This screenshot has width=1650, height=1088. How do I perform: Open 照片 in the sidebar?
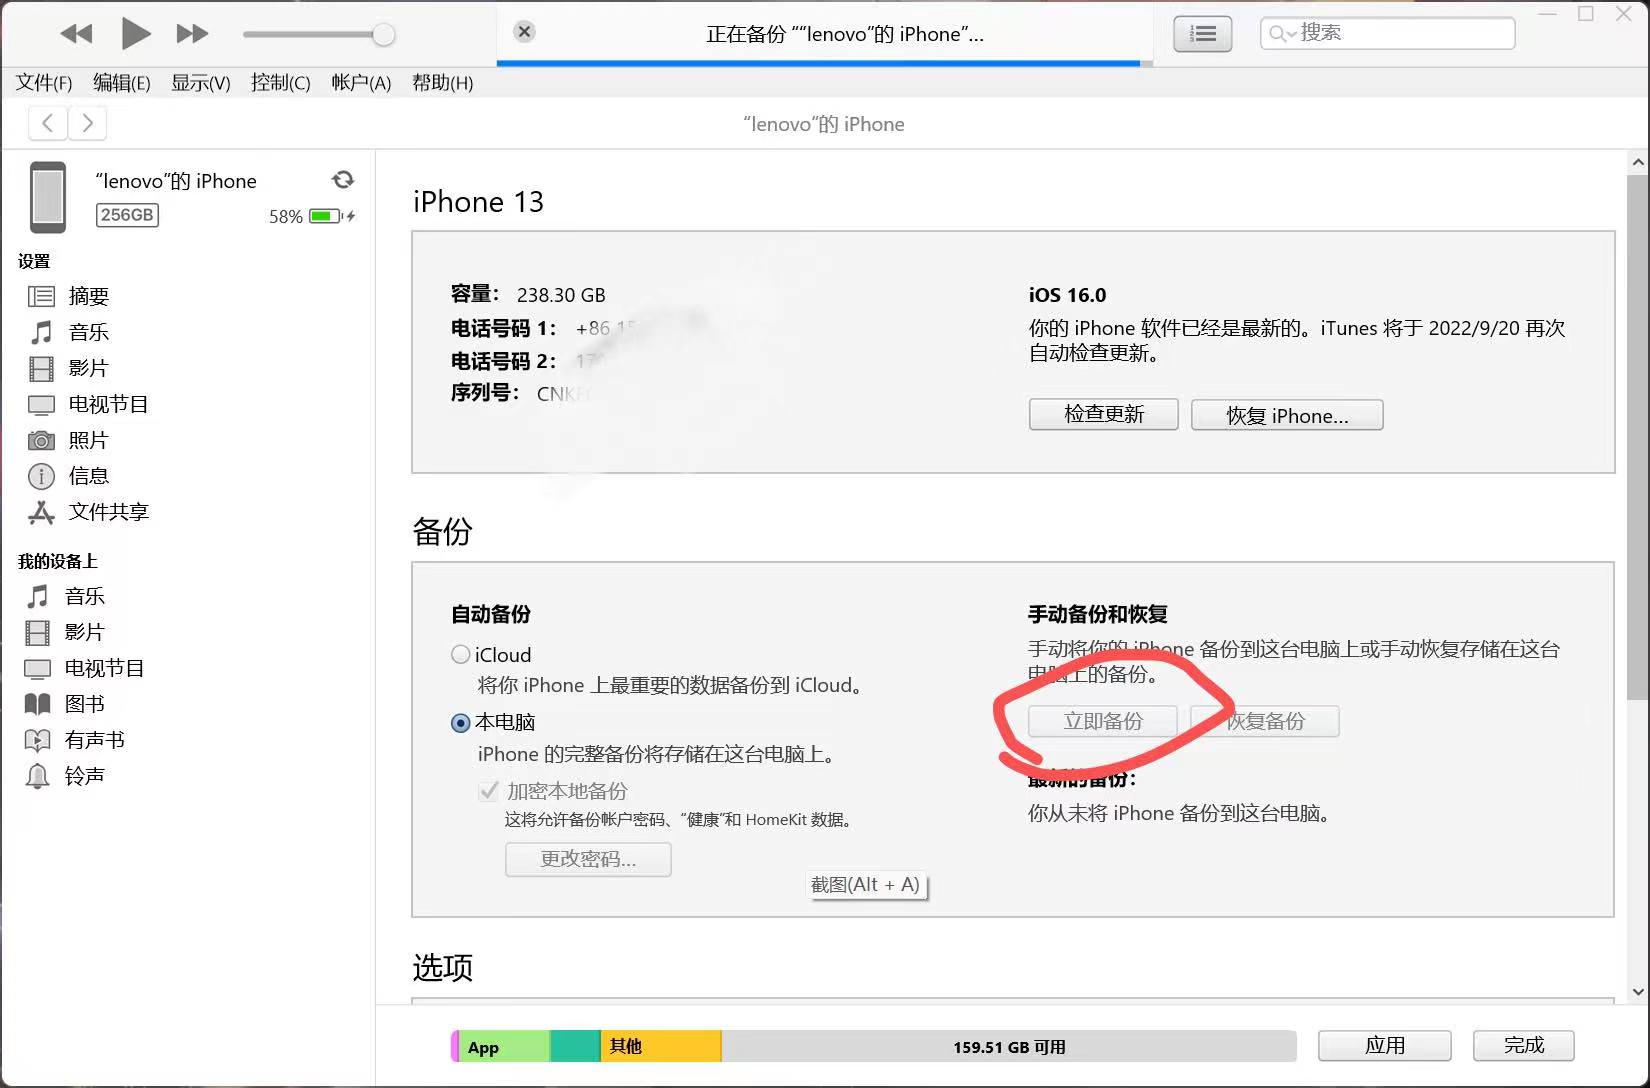[x=88, y=441]
